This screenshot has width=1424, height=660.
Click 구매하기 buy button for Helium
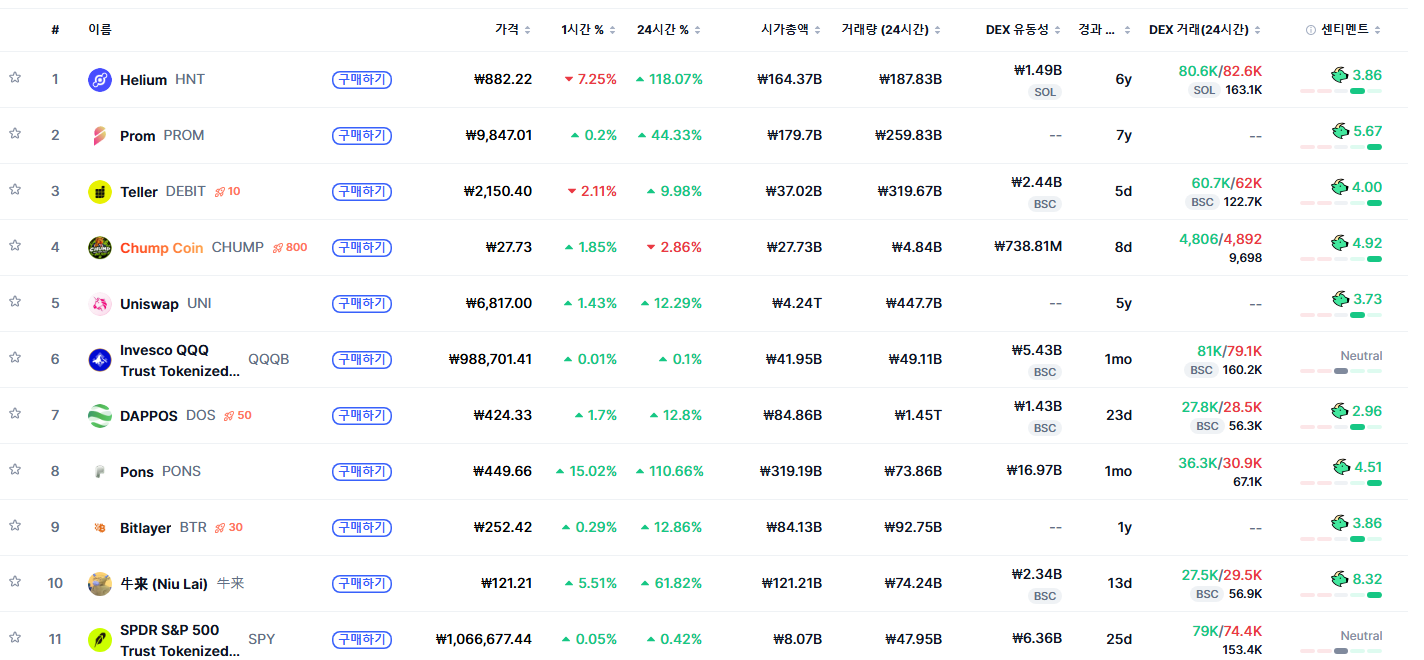[362, 79]
